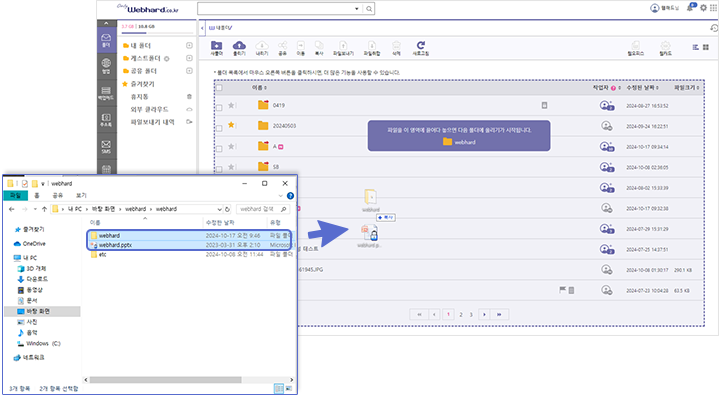
Task: Toggle the select-all checkbox in list header
Action: click(219, 88)
